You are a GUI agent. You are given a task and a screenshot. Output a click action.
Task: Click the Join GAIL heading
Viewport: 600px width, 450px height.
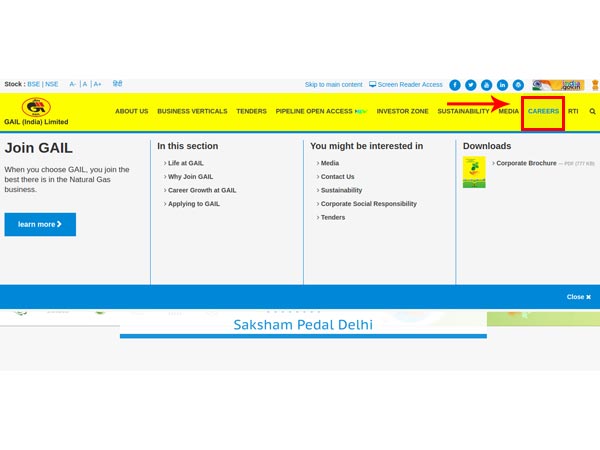pos(39,148)
